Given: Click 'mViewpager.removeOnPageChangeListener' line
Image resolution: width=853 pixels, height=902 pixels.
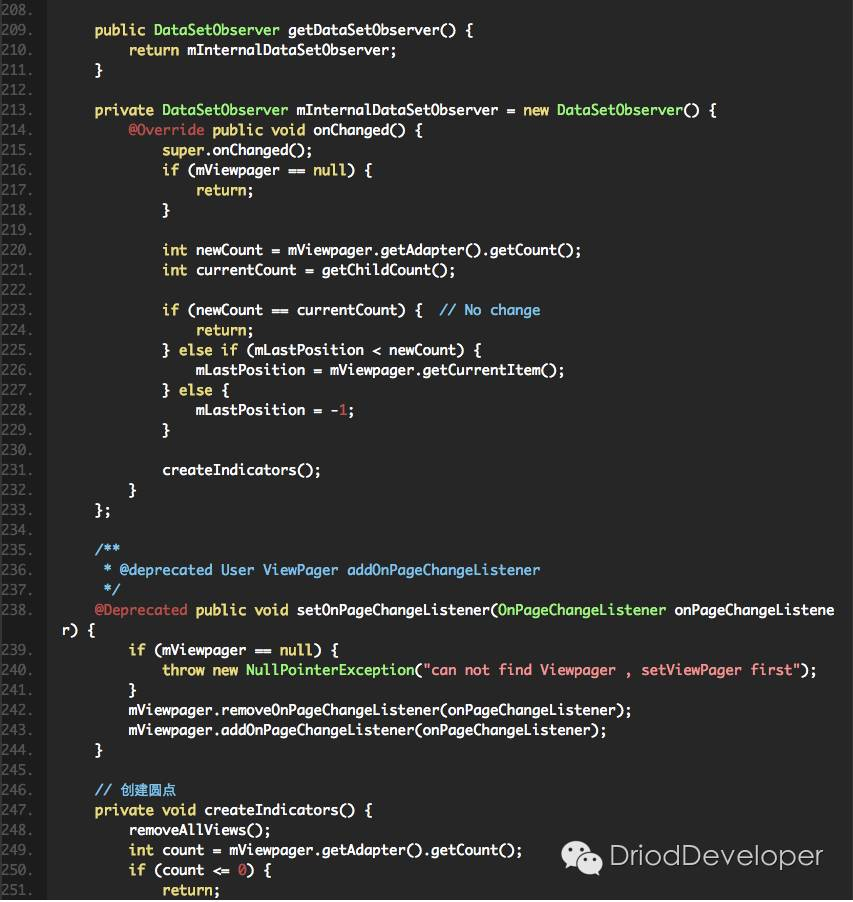Looking at the screenshot, I should (x=380, y=710).
